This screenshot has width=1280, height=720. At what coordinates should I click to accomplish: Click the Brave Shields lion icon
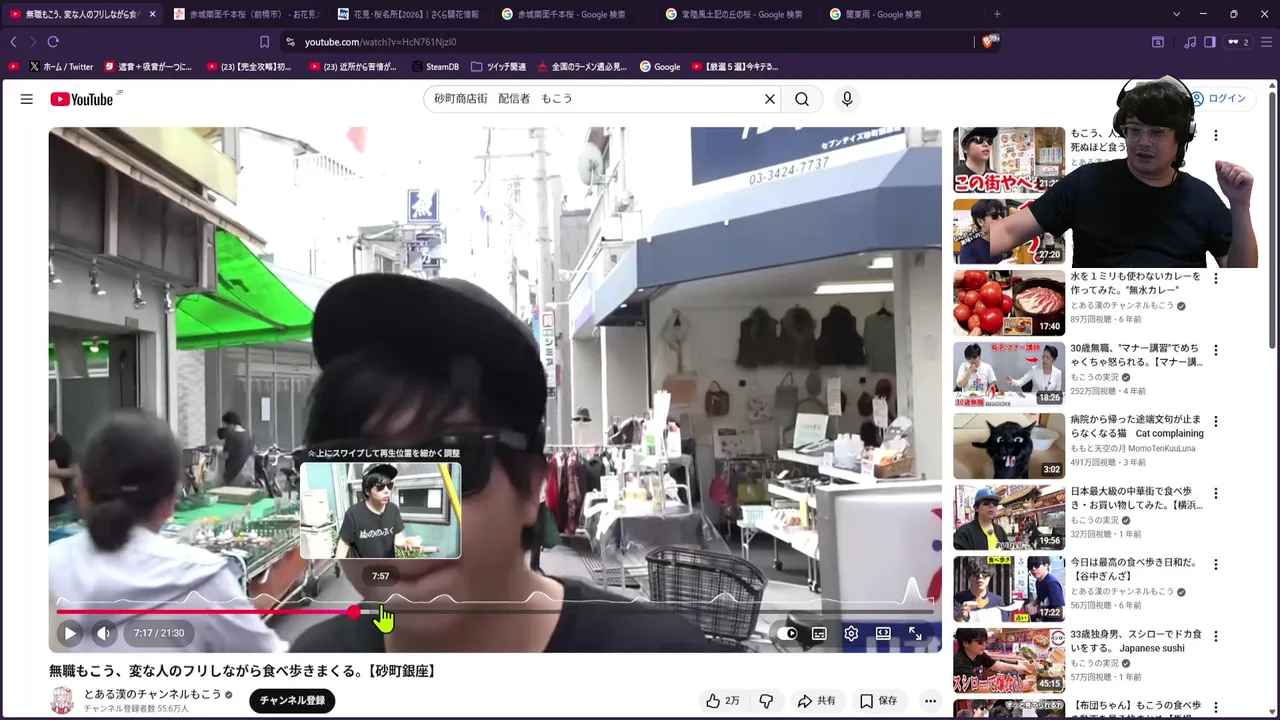point(989,41)
